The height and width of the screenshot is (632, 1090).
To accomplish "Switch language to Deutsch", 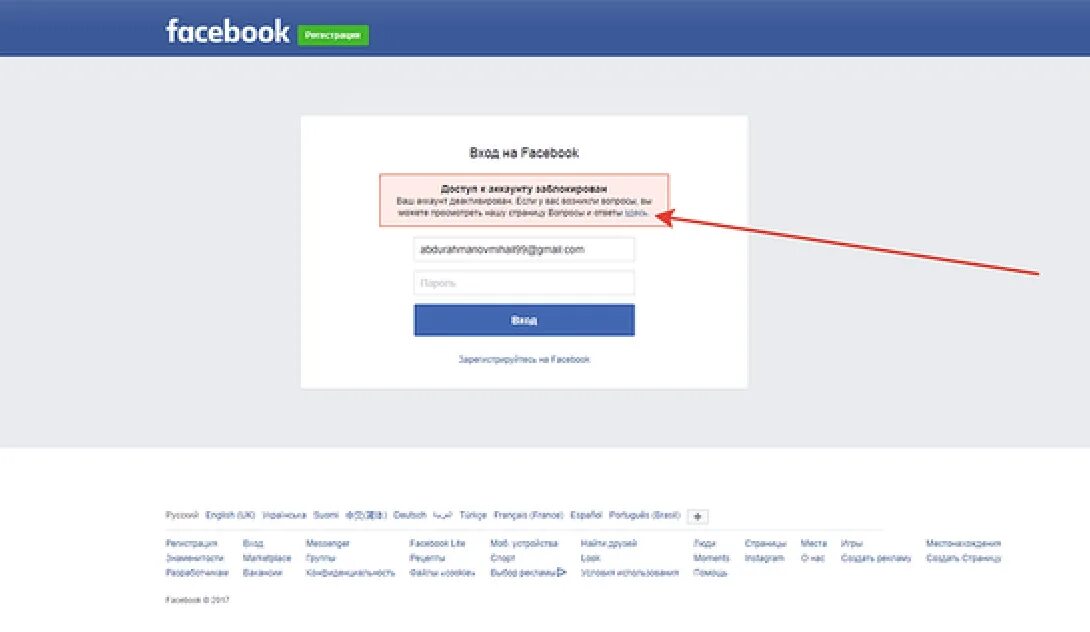I will coord(409,515).
